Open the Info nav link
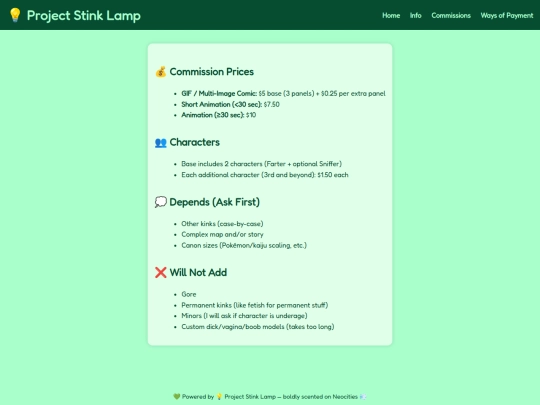The image size is (540, 405). coord(415,15)
